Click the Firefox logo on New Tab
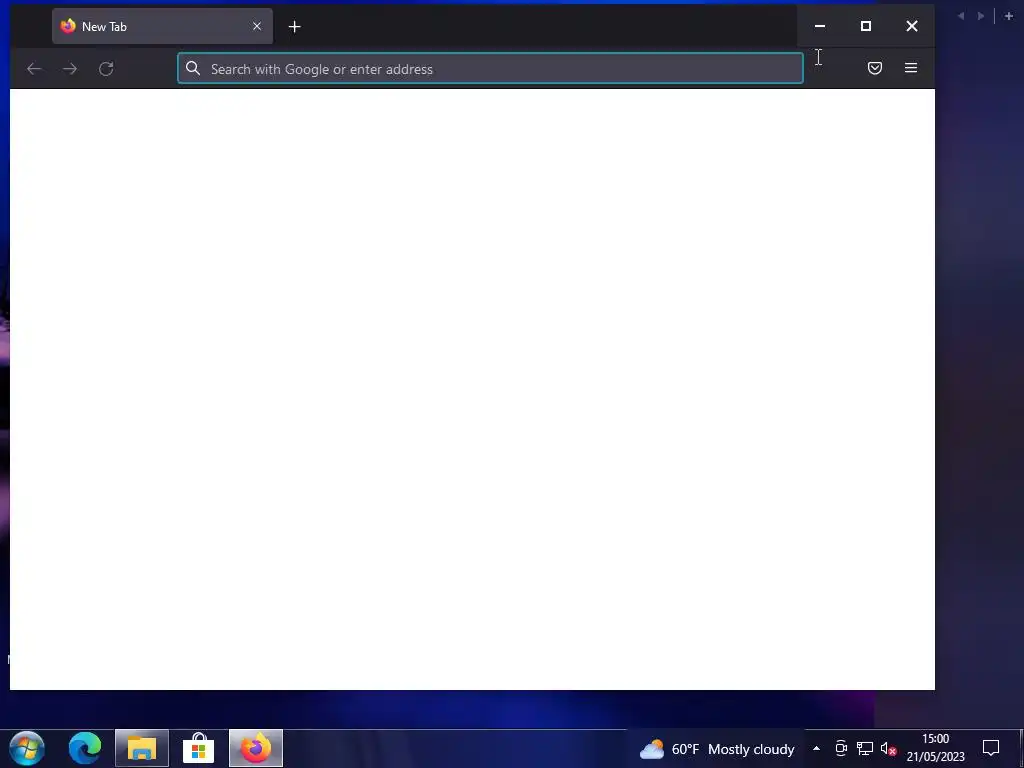This screenshot has width=1024, height=768. (x=68, y=26)
